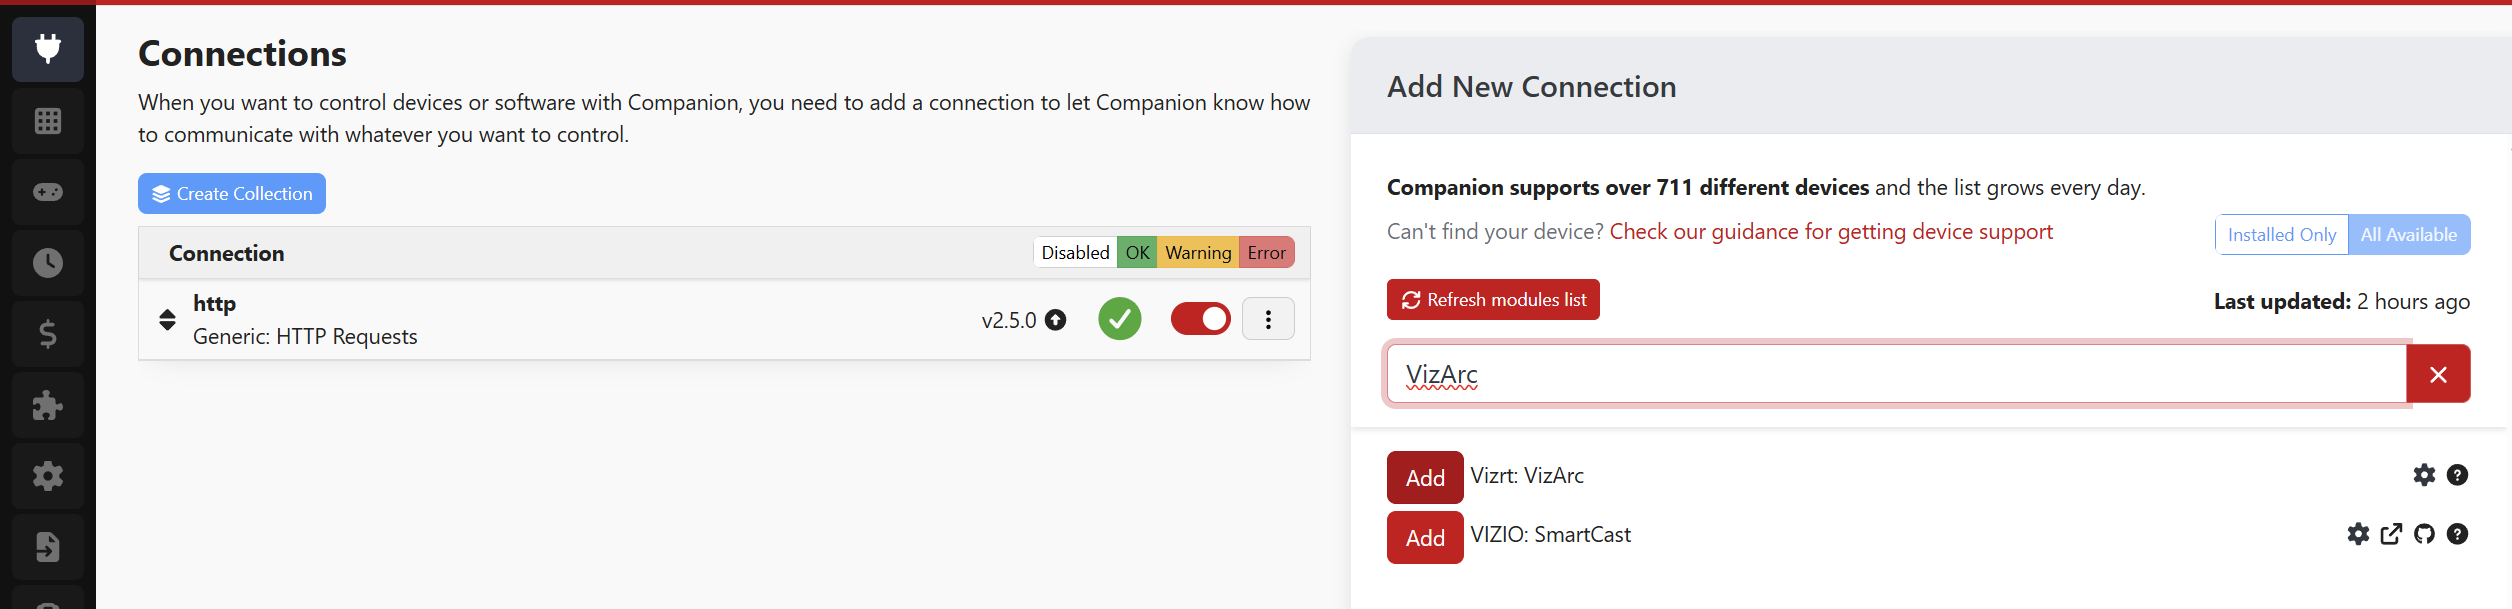
Task: Open the Surfaces gamepad icon in sidebar
Action: point(48,192)
